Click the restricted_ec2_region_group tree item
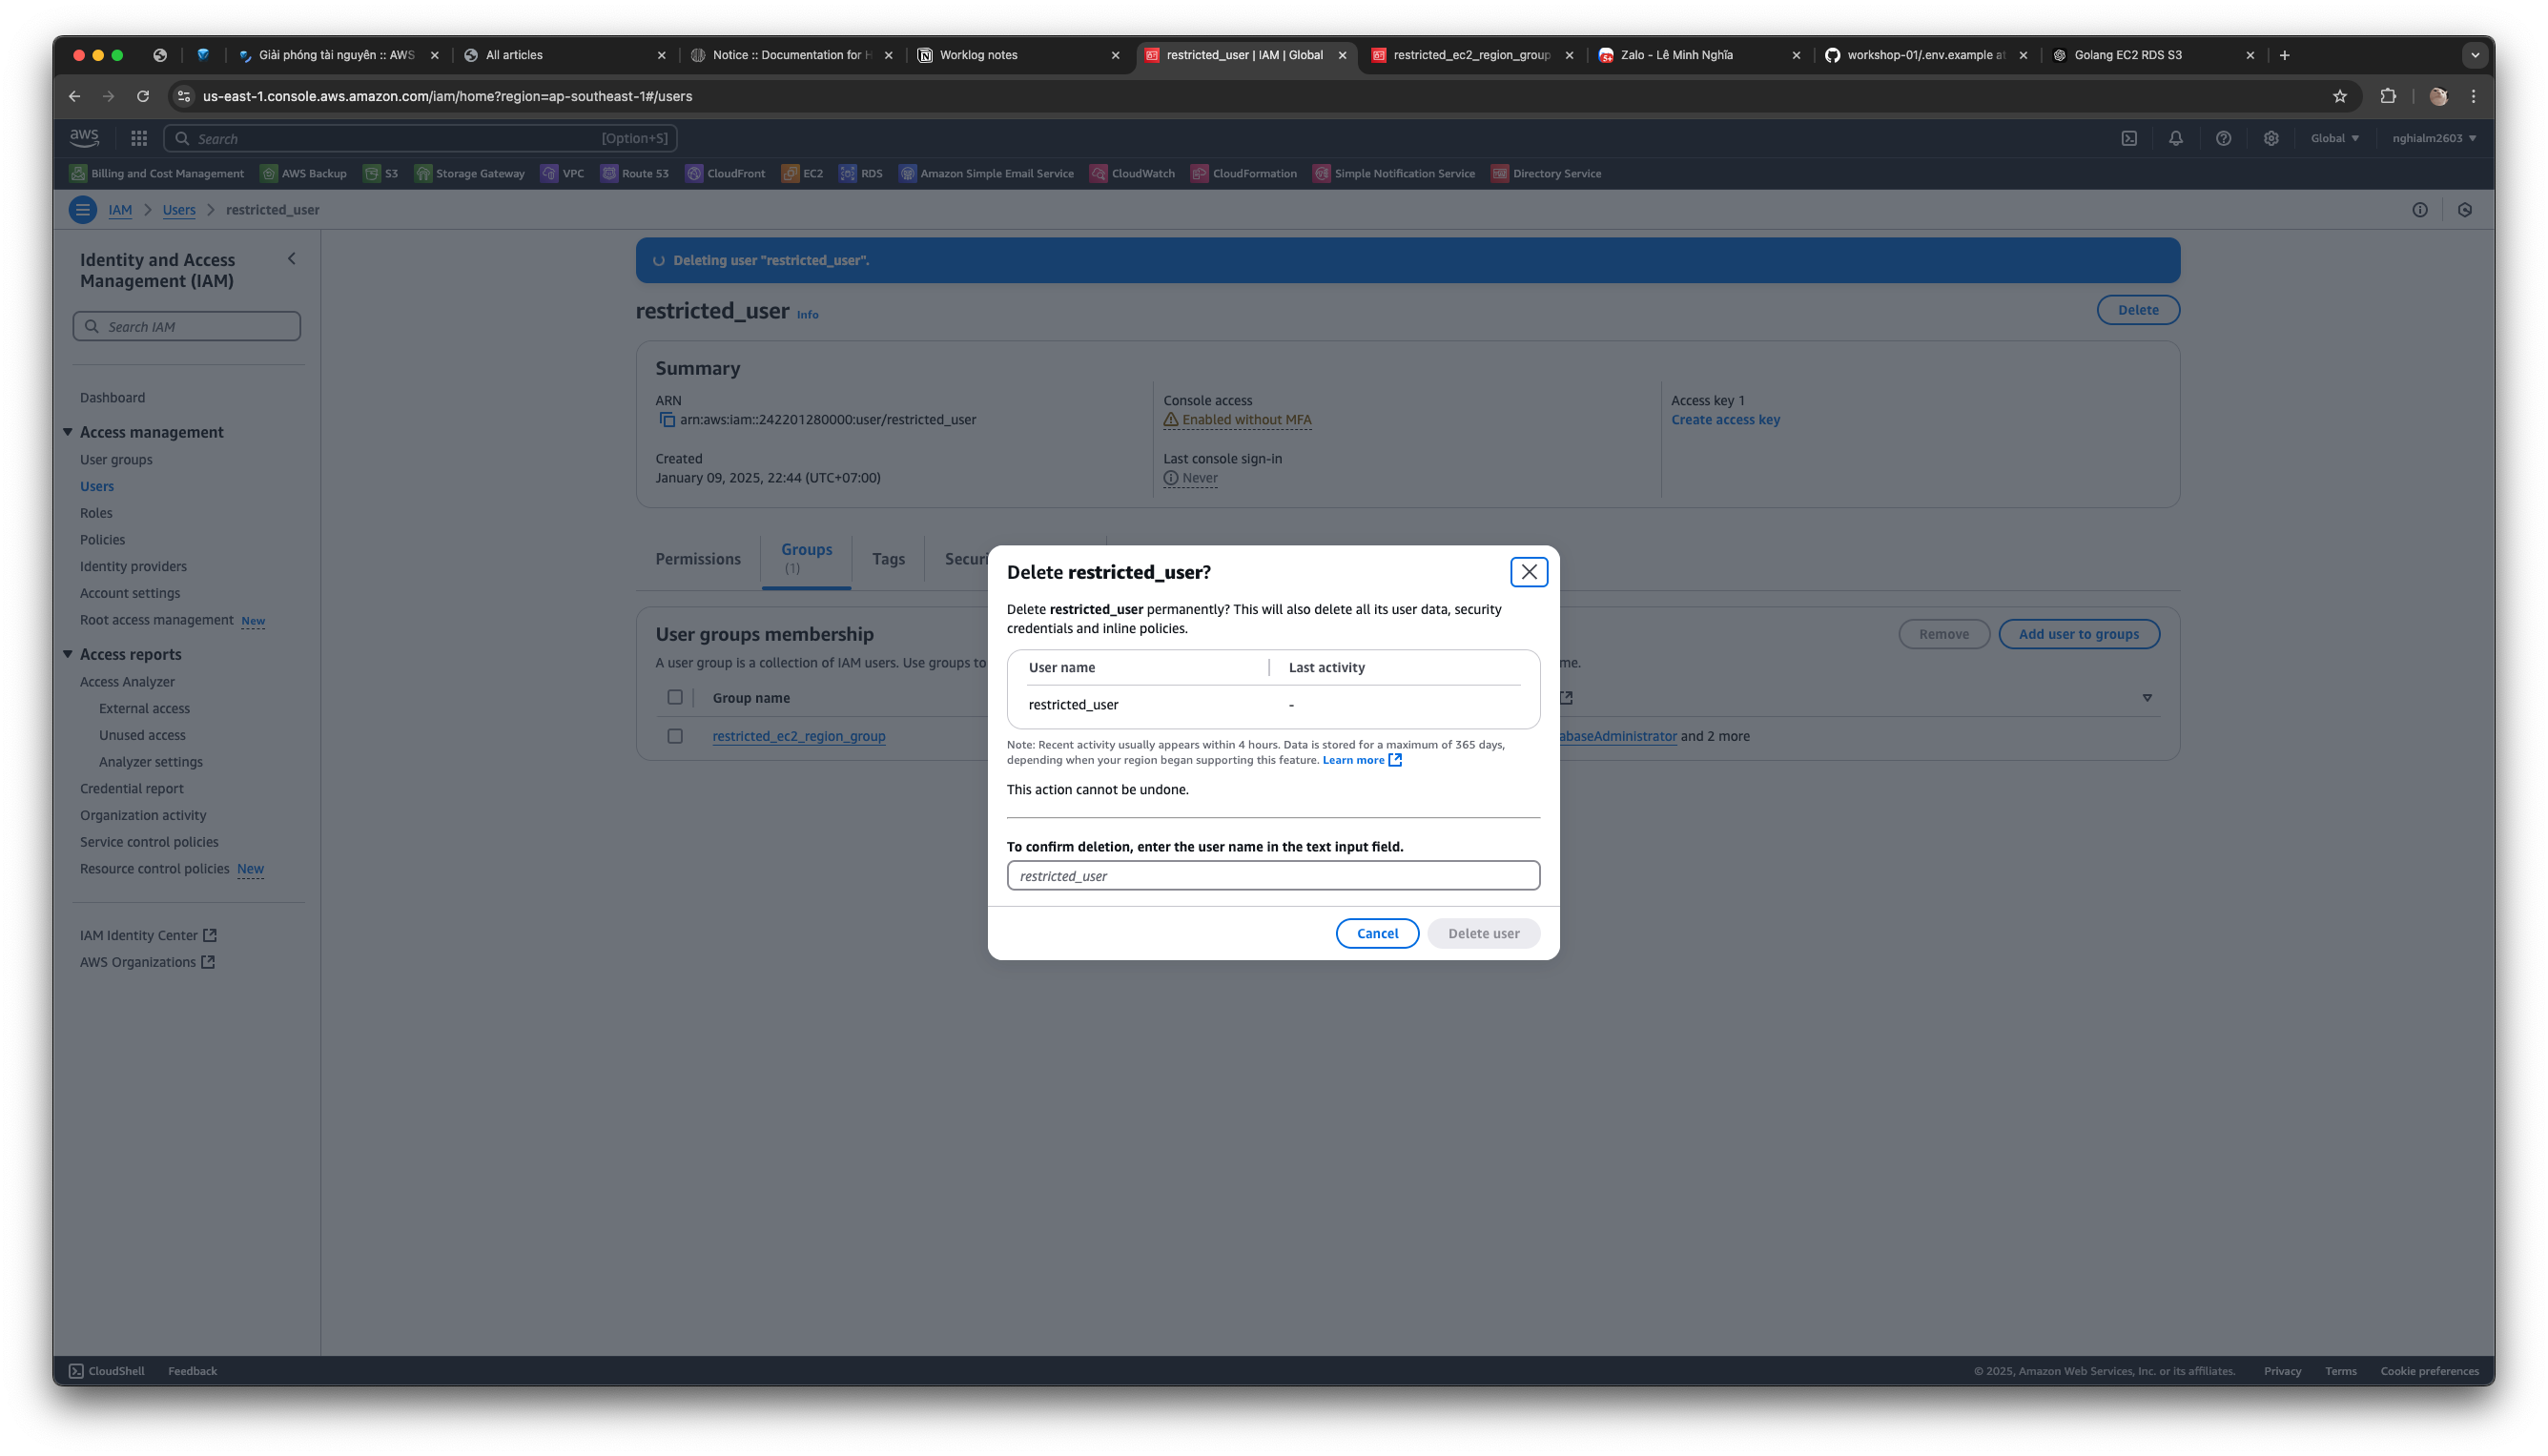The height and width of the screenshot is (1456, 2548). click(798, 735)
